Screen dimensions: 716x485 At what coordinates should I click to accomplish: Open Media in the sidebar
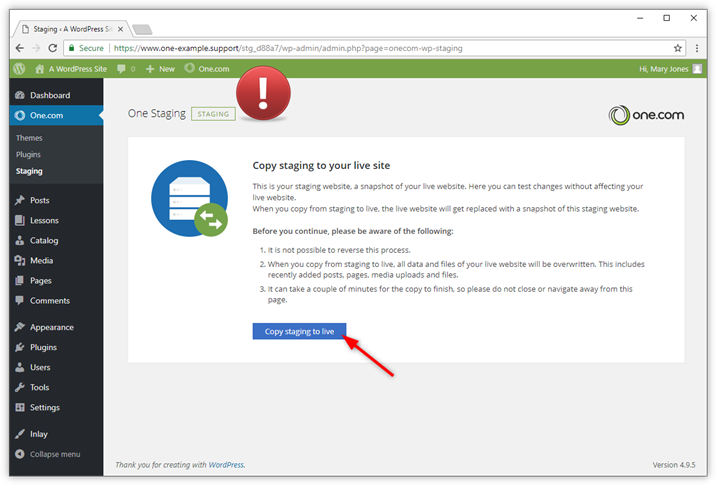click(56, 261)
